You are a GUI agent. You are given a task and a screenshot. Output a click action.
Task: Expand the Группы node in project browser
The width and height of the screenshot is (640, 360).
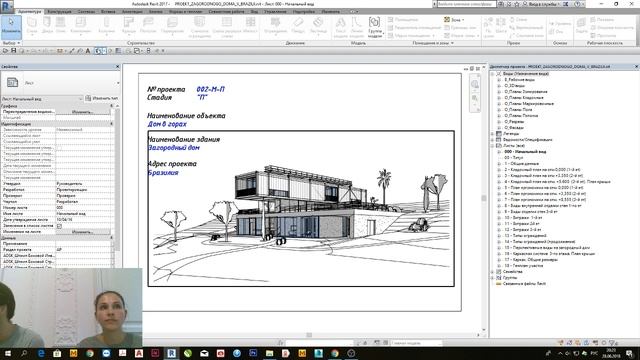click(493, 278)
